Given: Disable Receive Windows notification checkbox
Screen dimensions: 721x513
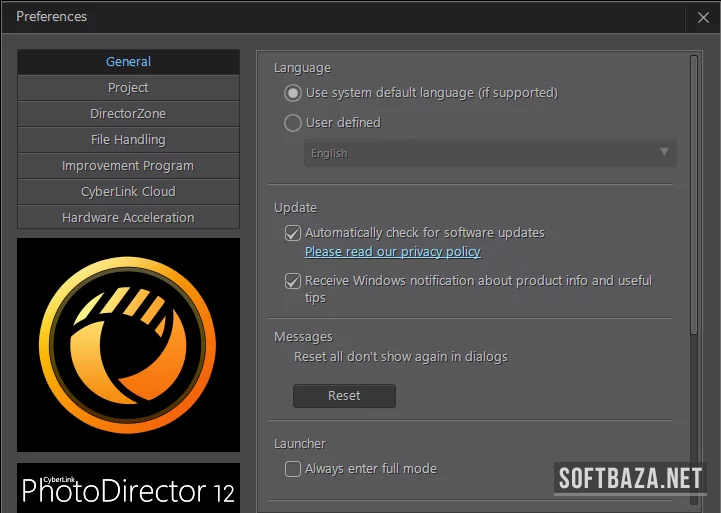Looking at the screenshot, I should click(x=293, y=281).
